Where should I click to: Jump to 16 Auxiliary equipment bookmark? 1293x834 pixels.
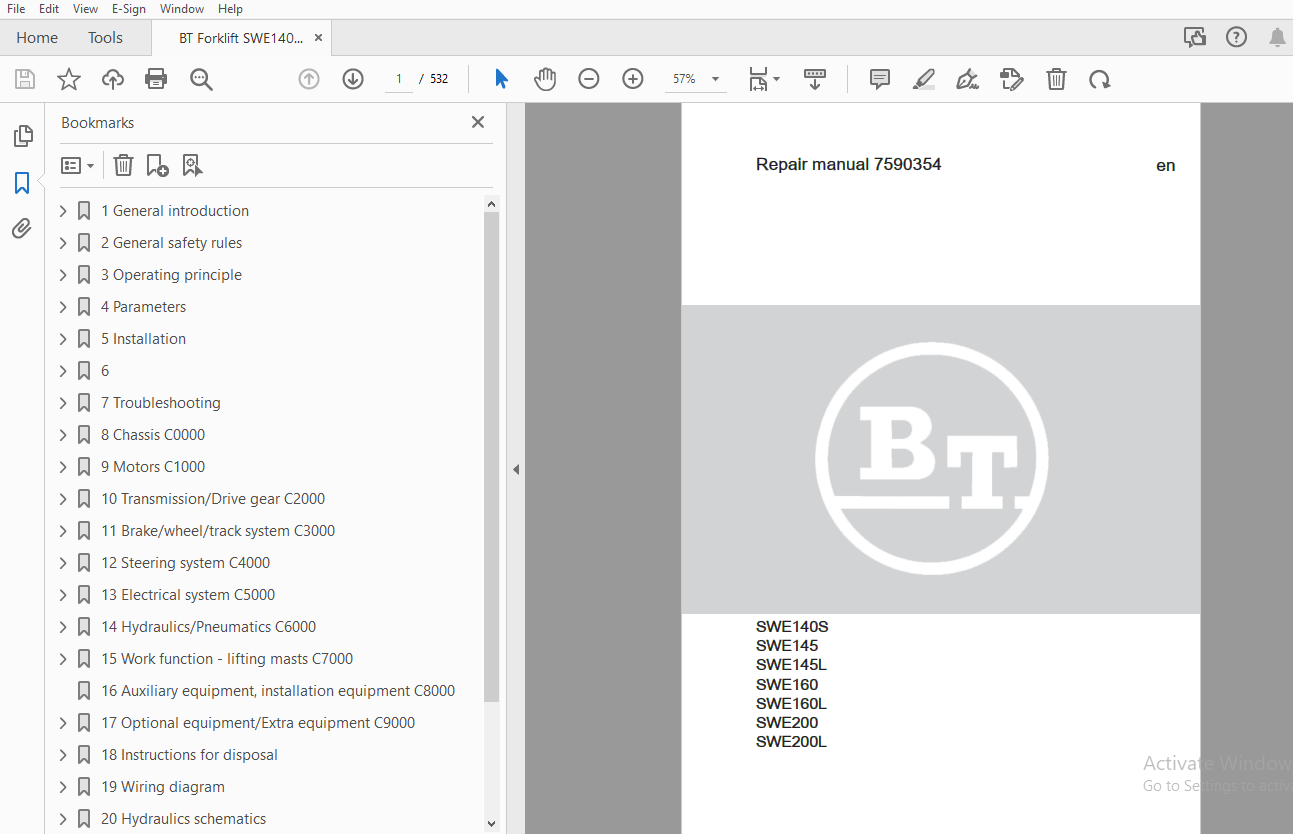coord(278,691)
